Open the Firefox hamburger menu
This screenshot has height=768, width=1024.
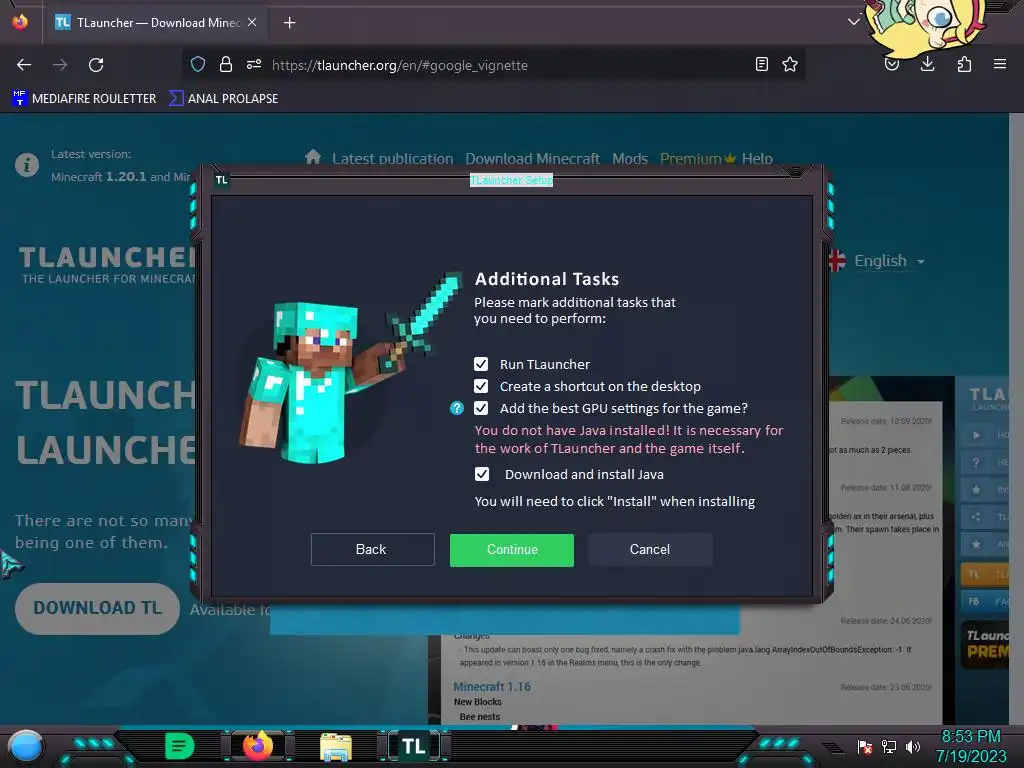tap(1000, 65)
